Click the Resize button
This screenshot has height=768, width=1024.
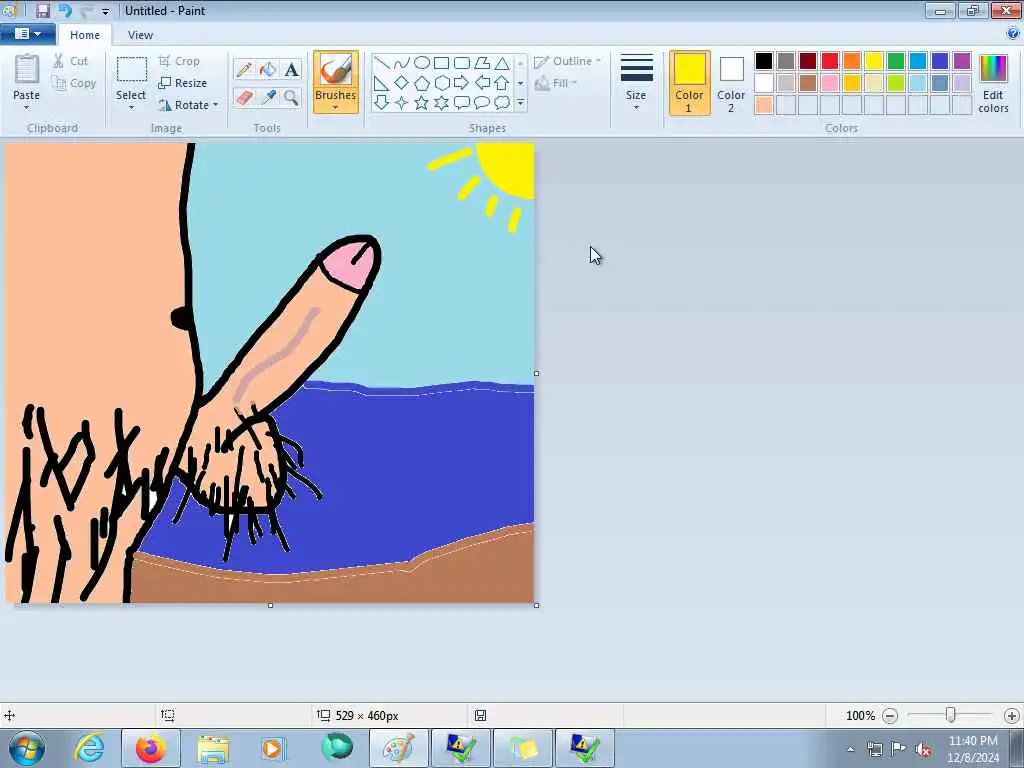(x=182, y=83)
